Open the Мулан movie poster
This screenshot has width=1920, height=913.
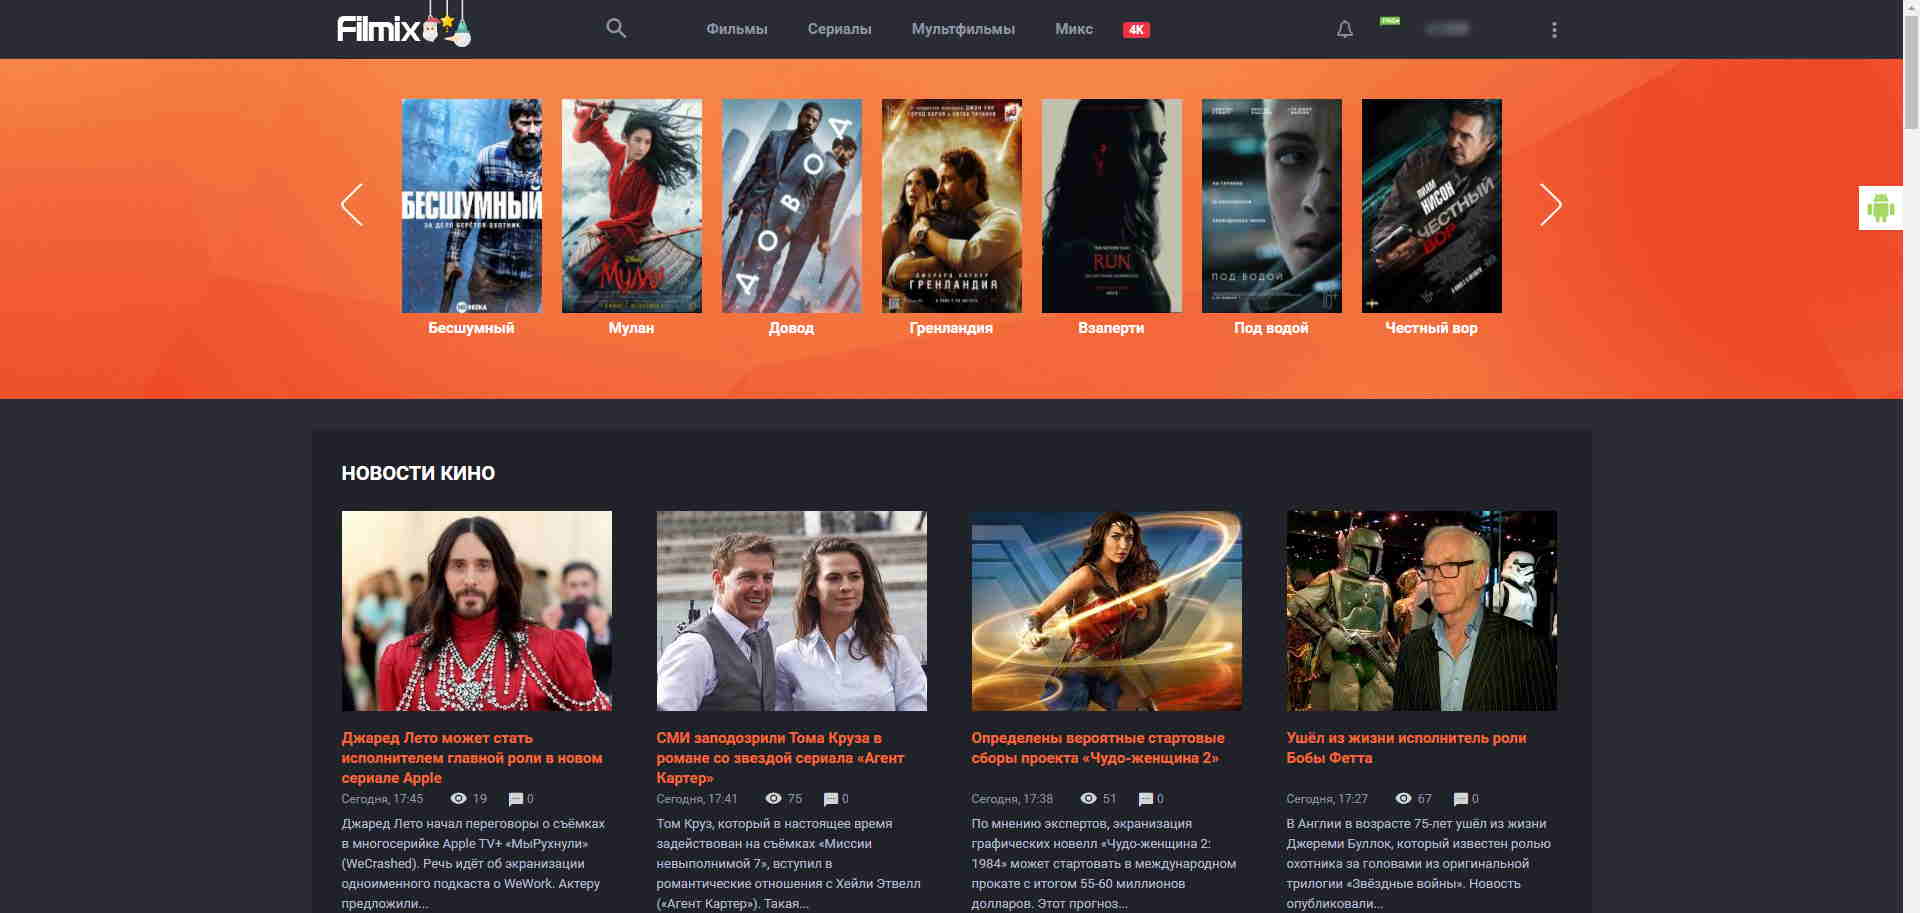632,206
